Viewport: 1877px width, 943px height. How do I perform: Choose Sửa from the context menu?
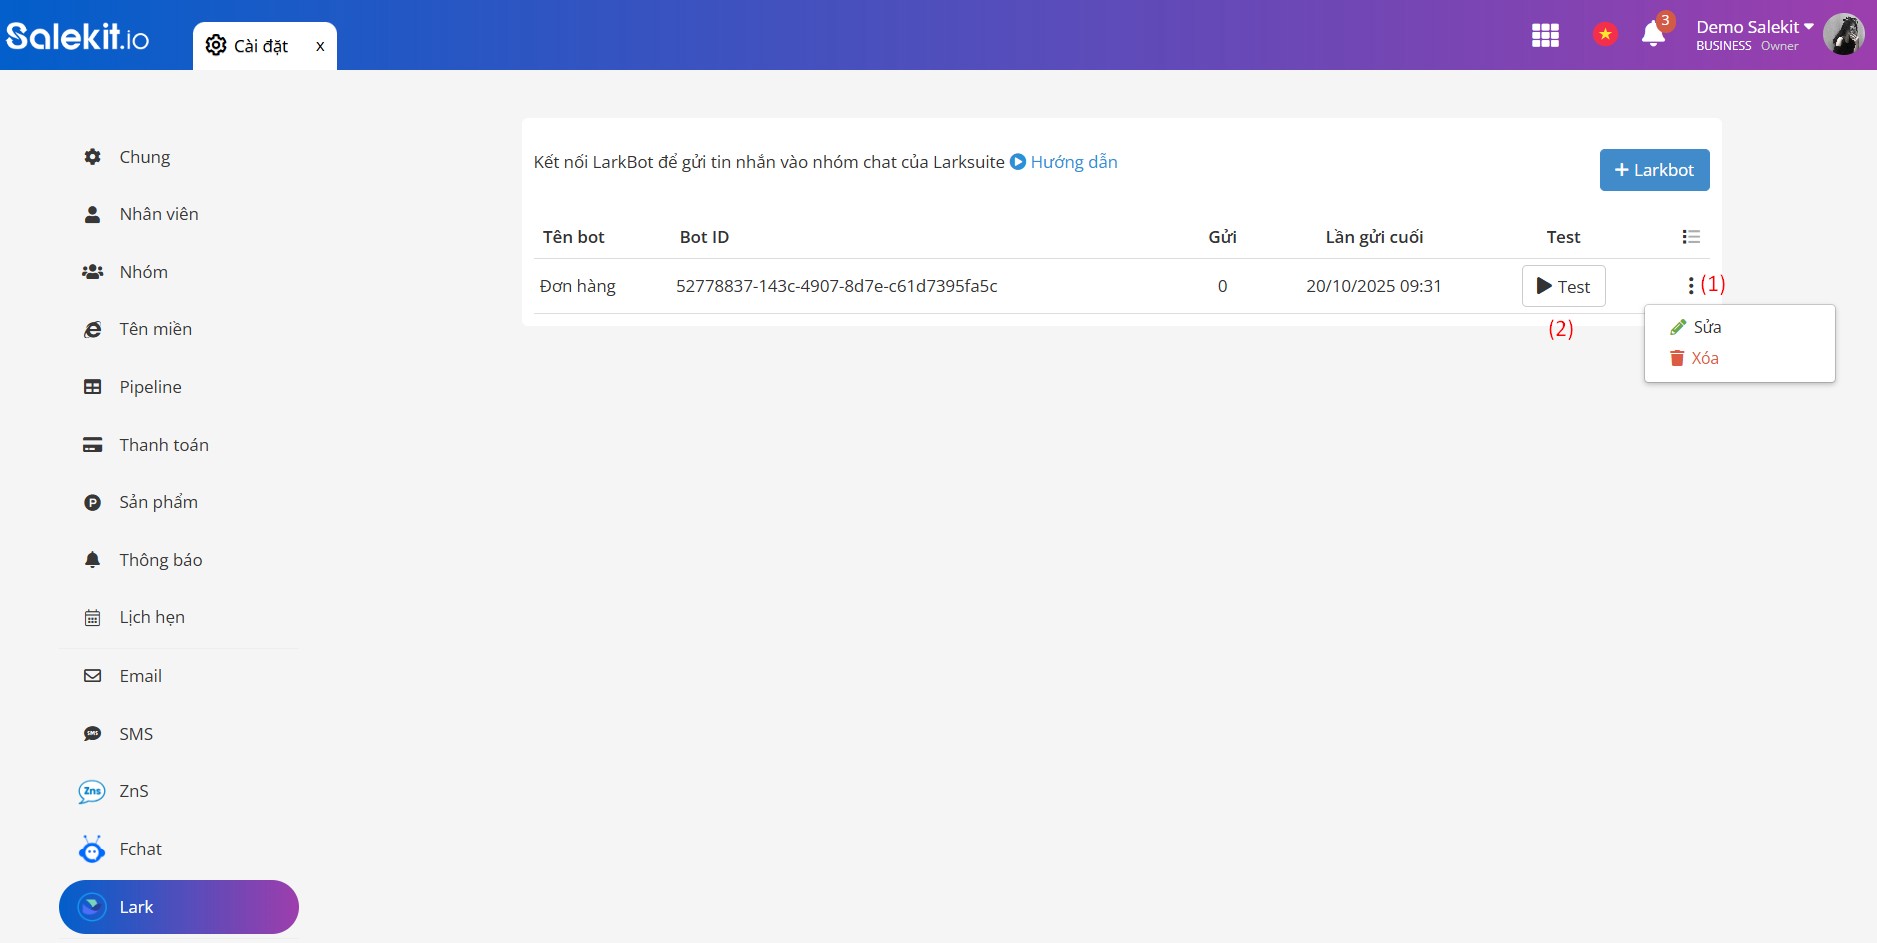pyautogui.click(x=1706, y=327)
